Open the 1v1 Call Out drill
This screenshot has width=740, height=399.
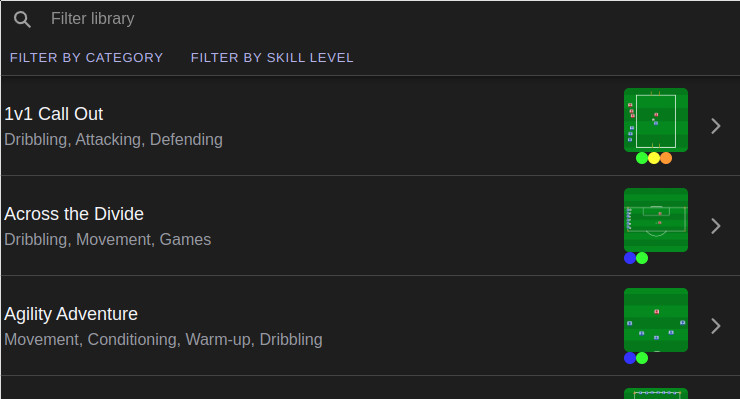[370, 126]
